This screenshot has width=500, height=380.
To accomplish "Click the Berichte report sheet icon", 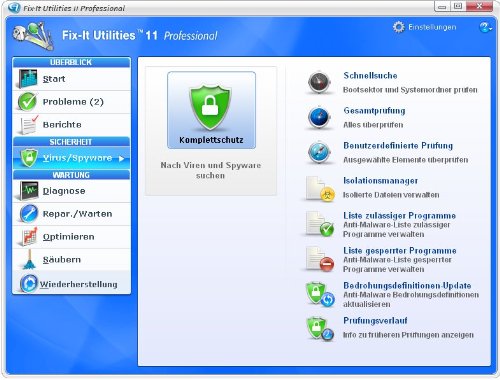I will pos(29,125).
